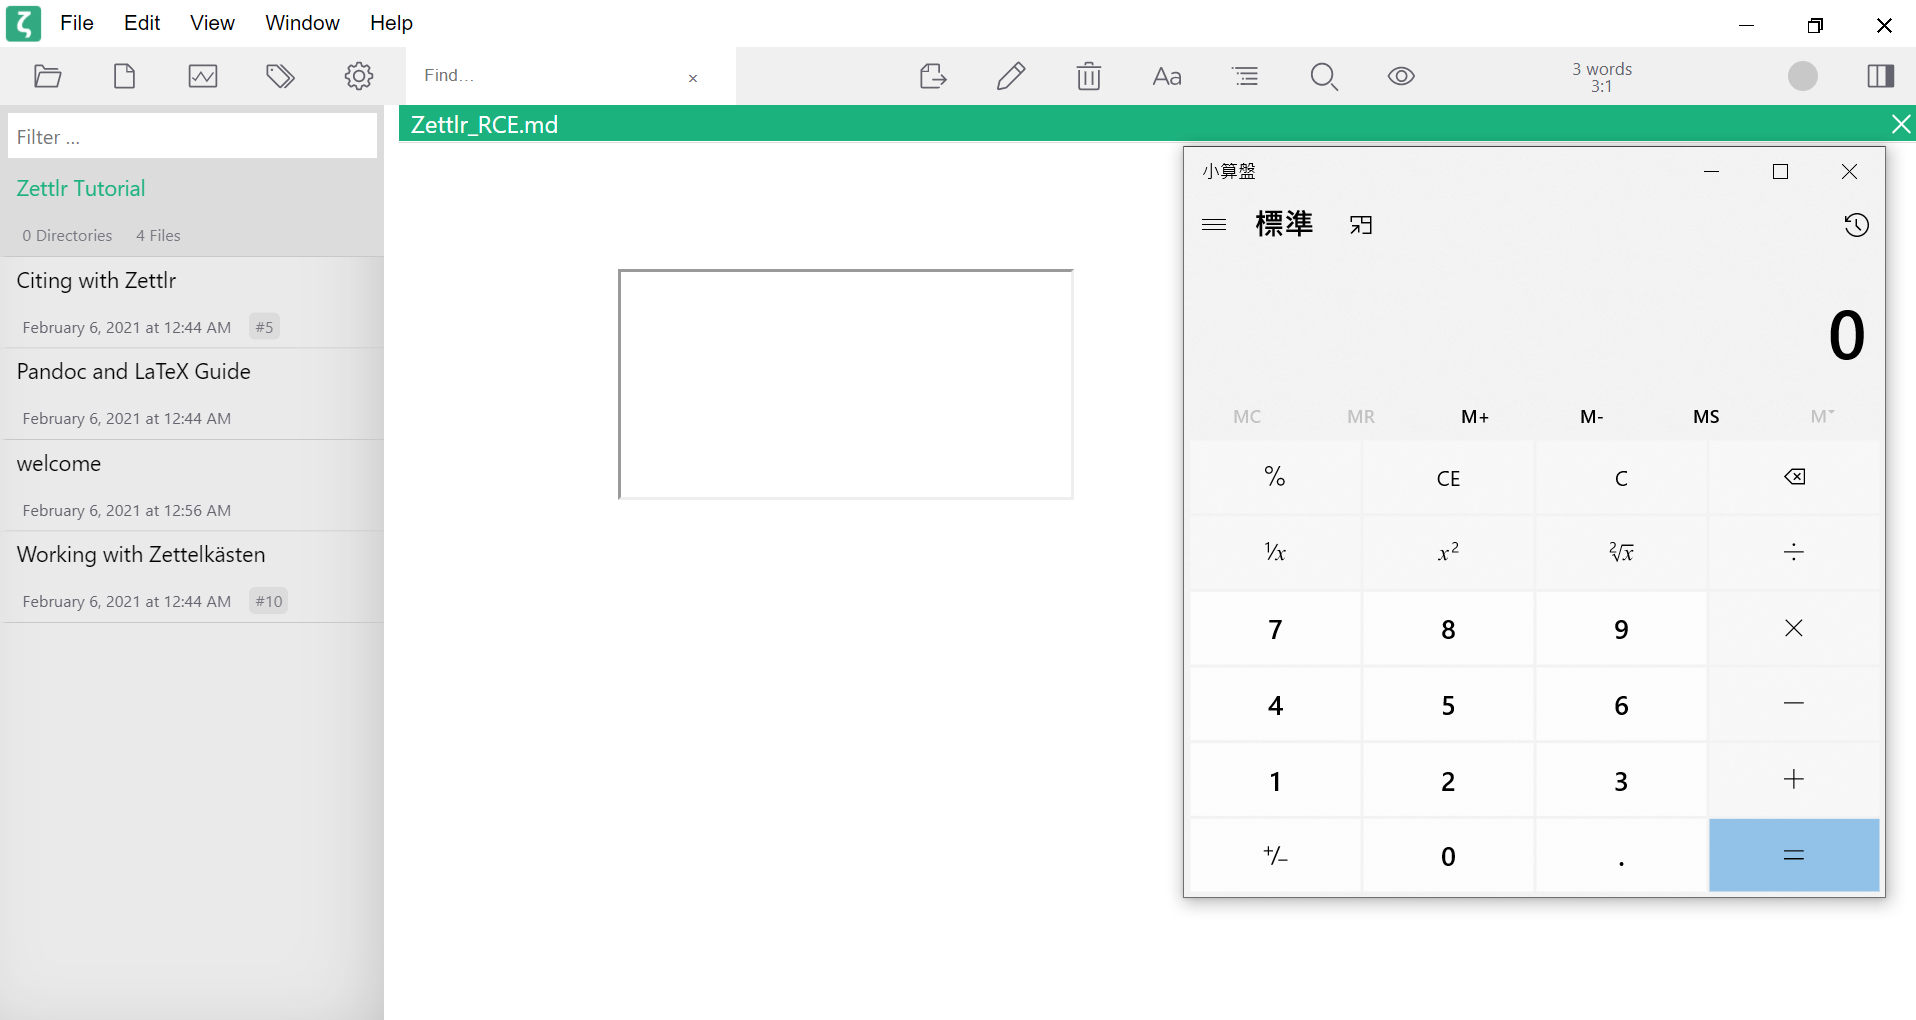
Task: Click the CE clear entry key
Action: tap(1448, 477)
